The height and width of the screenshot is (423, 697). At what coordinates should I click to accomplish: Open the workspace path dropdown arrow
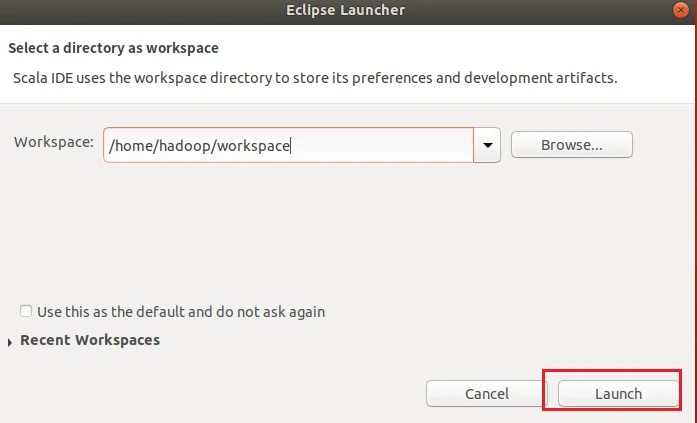click(x=487, y=145)
